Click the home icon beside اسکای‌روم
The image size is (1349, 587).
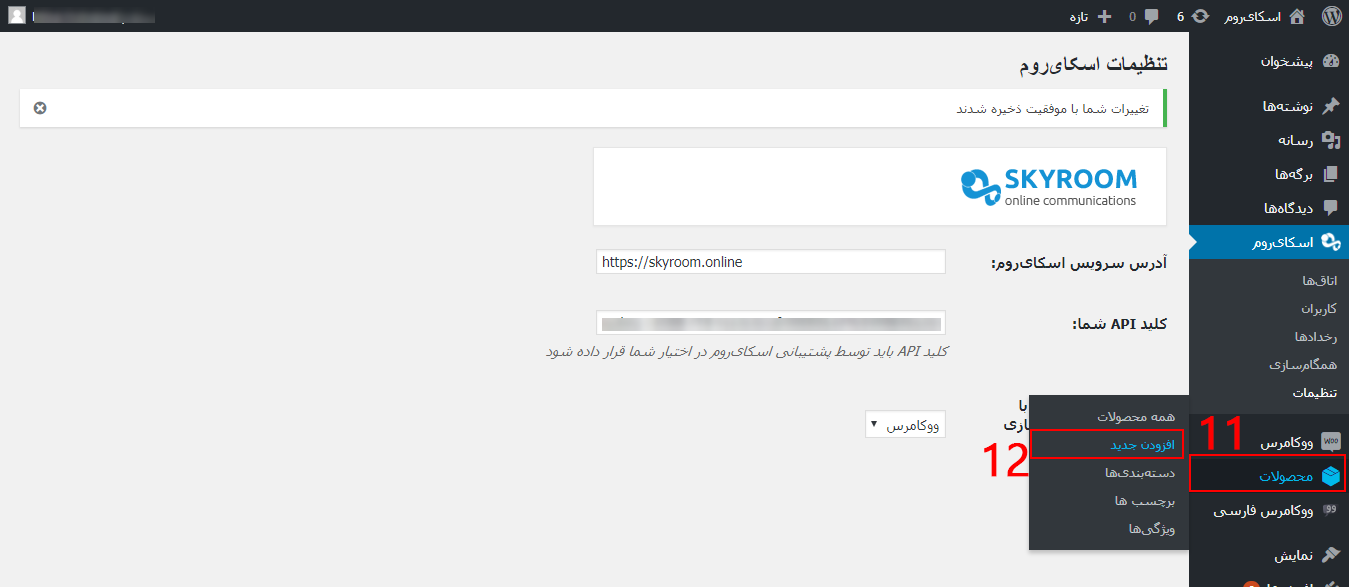tap(1297, 16)
